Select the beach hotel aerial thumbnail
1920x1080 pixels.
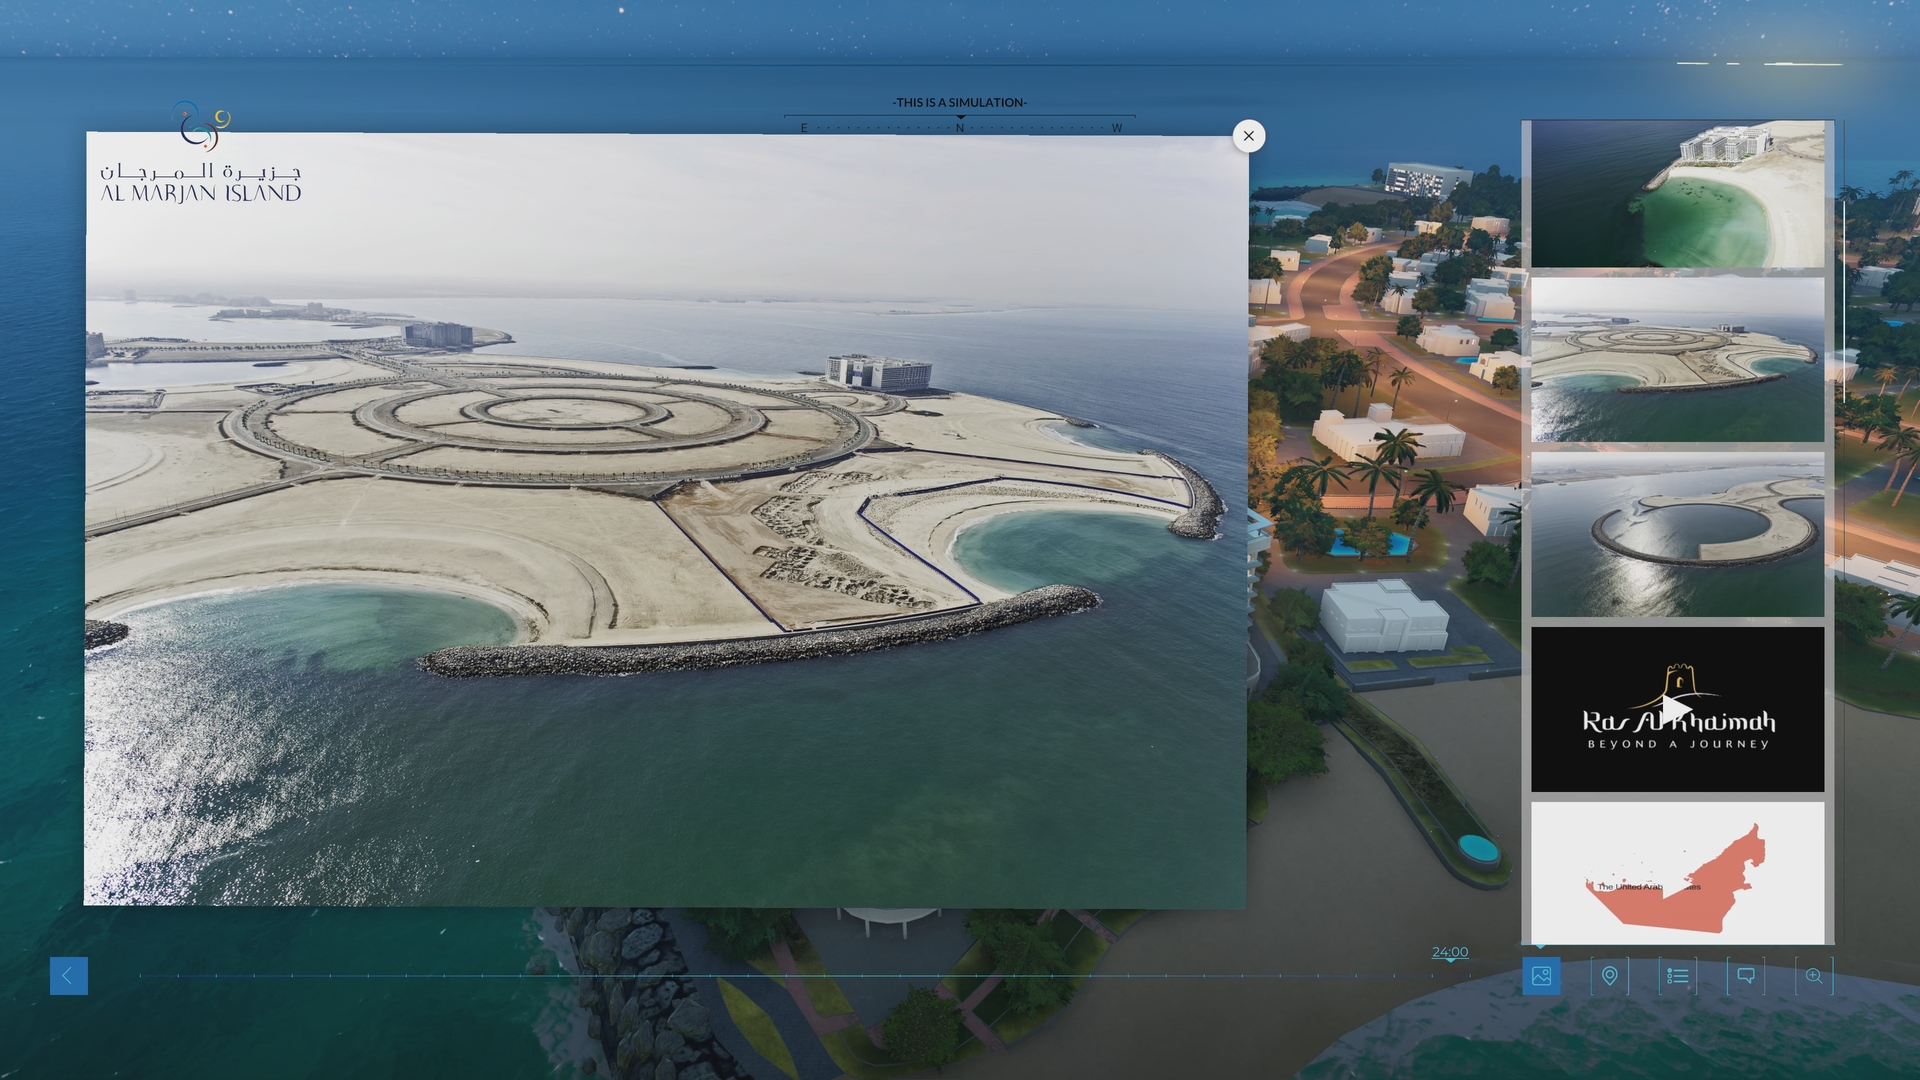point(1677,194)
